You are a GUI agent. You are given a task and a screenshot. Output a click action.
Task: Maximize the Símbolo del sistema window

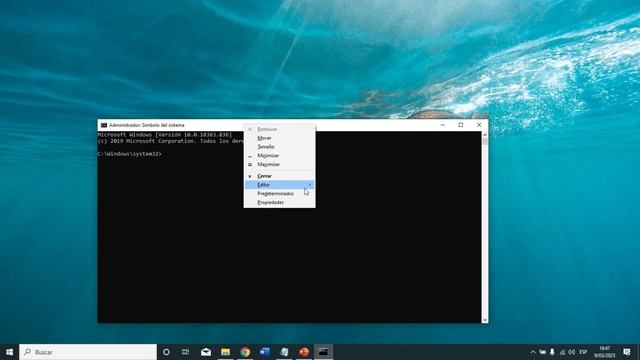coord(461,125)
